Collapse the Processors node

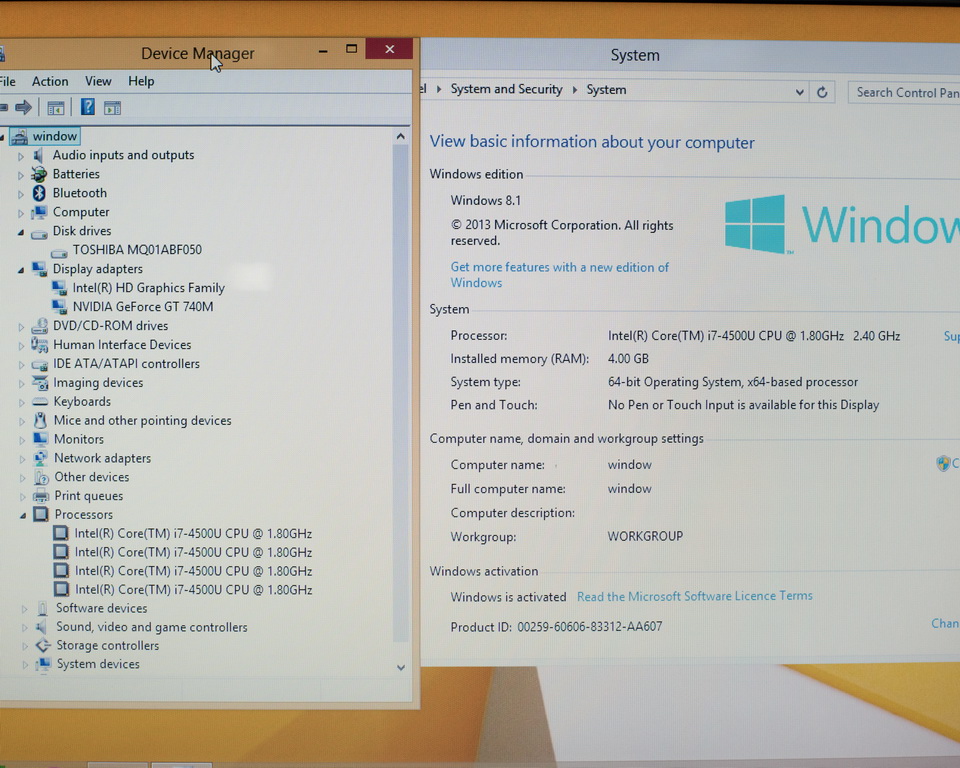[x=23, y=516]
